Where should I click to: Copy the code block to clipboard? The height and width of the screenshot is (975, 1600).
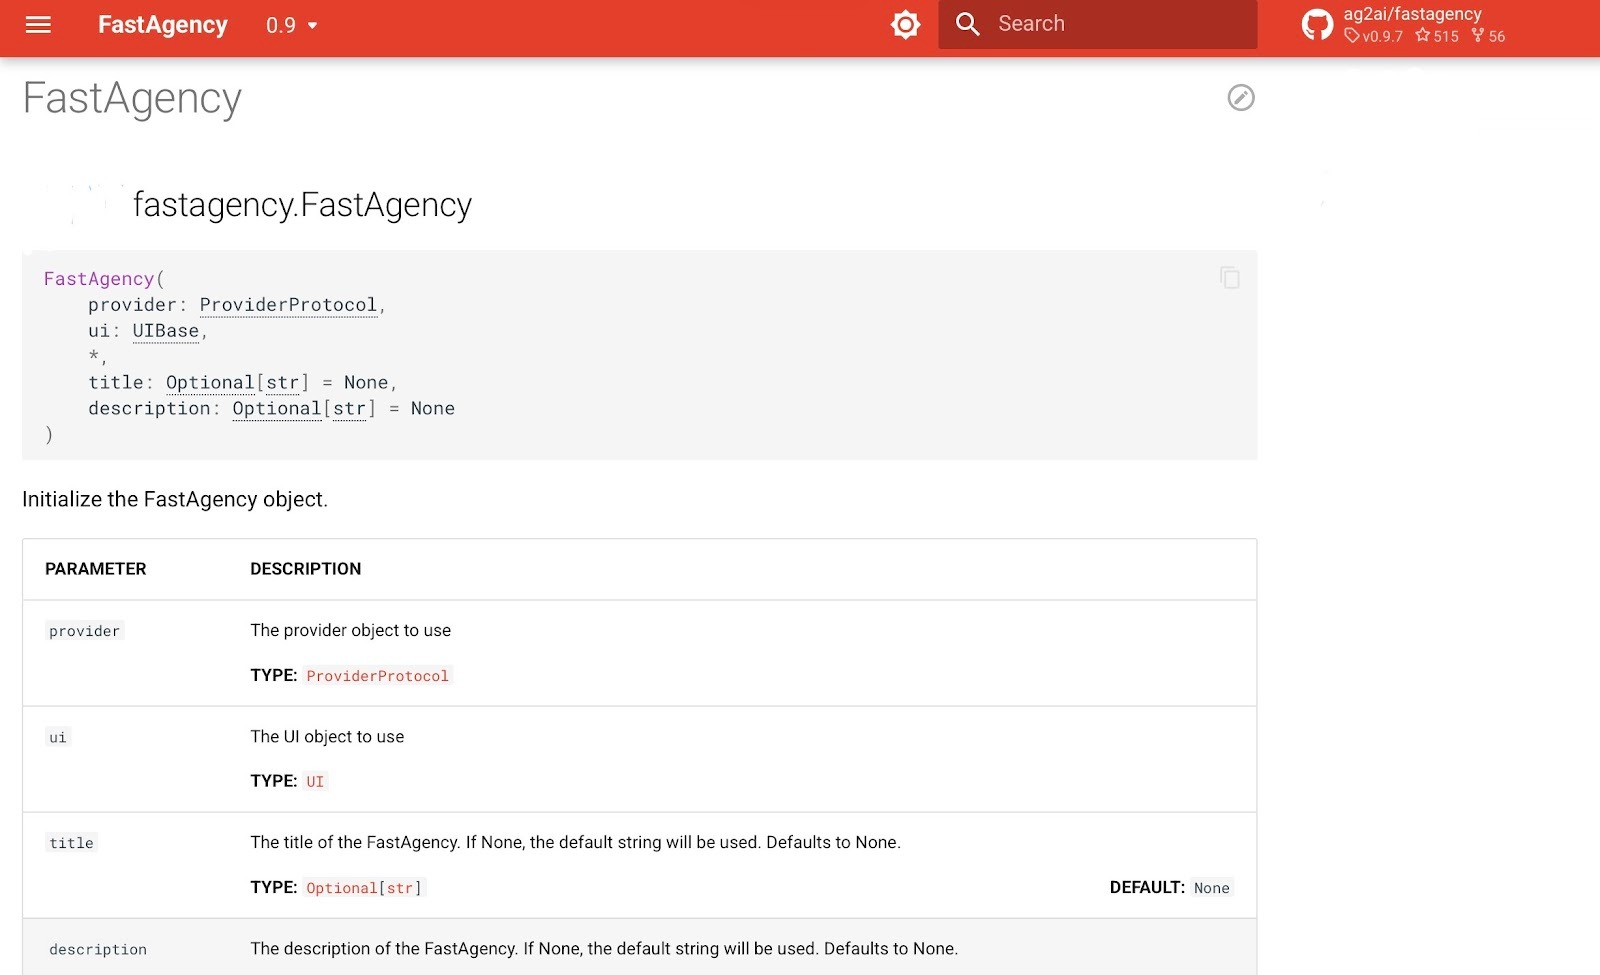(1230, 277)
